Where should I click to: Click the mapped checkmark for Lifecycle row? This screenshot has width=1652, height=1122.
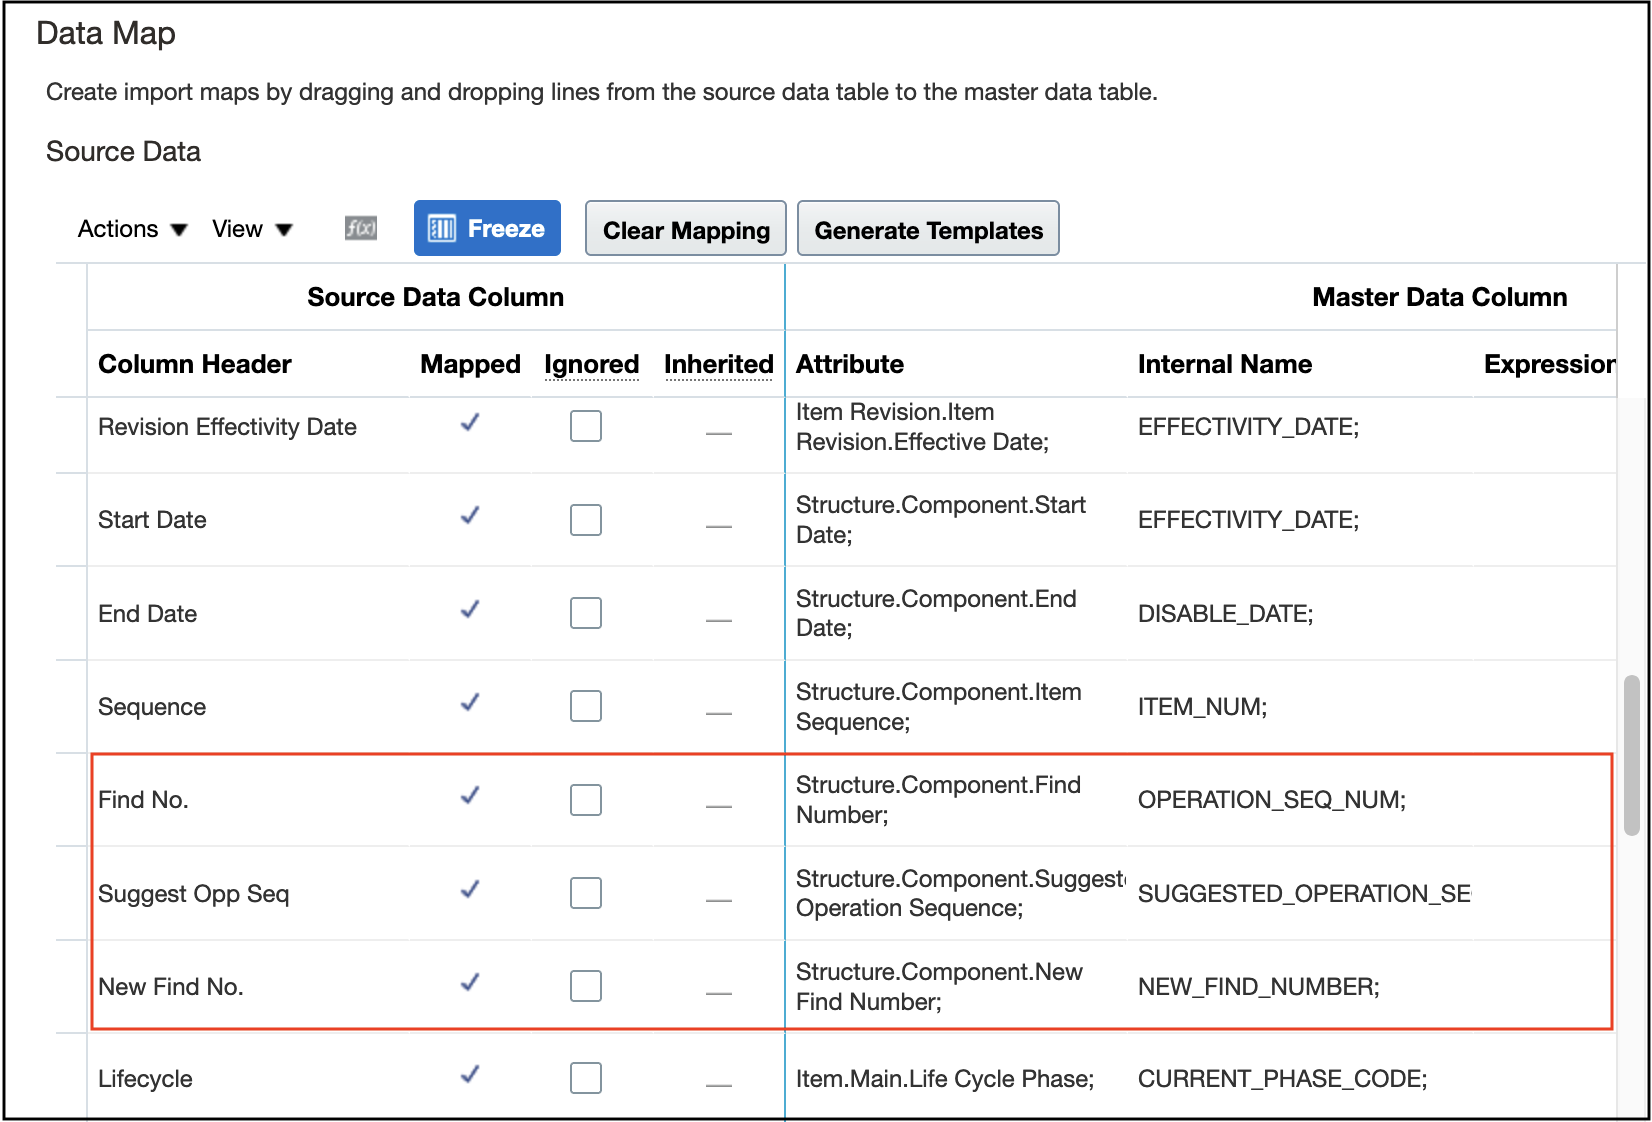[470, 1076]
